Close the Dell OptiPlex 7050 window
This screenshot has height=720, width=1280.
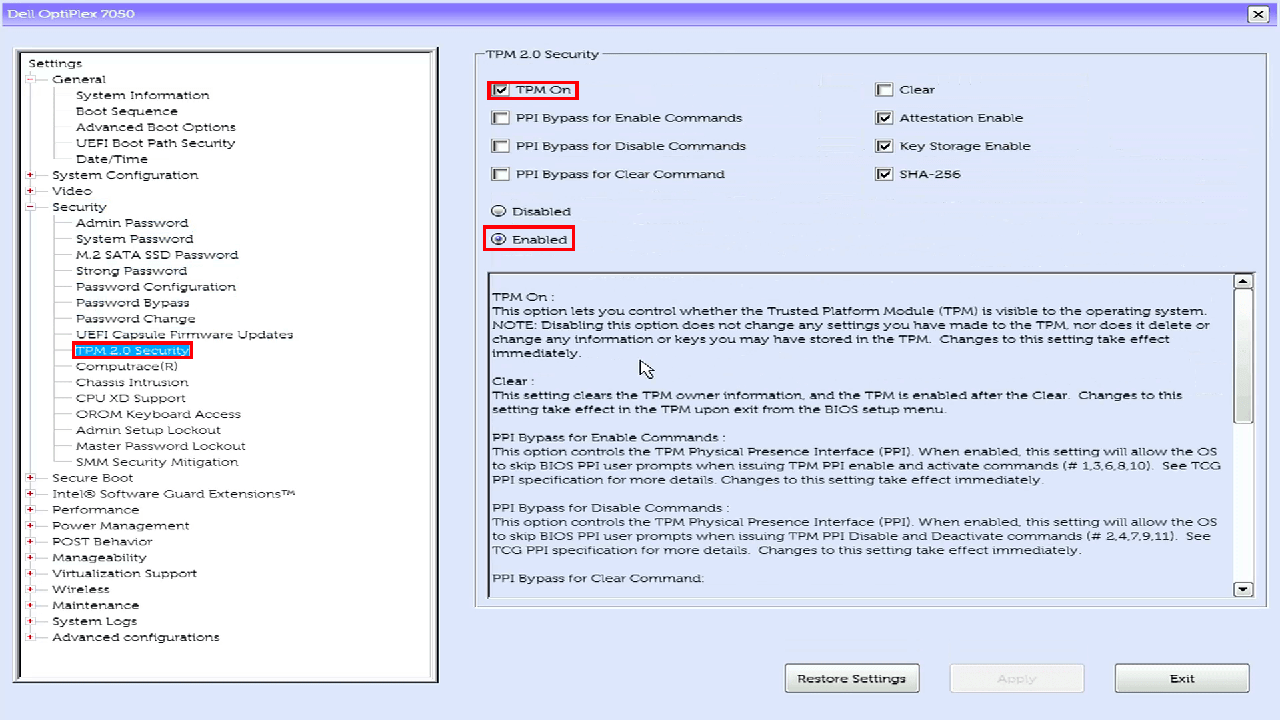[x=1258, y=14]
